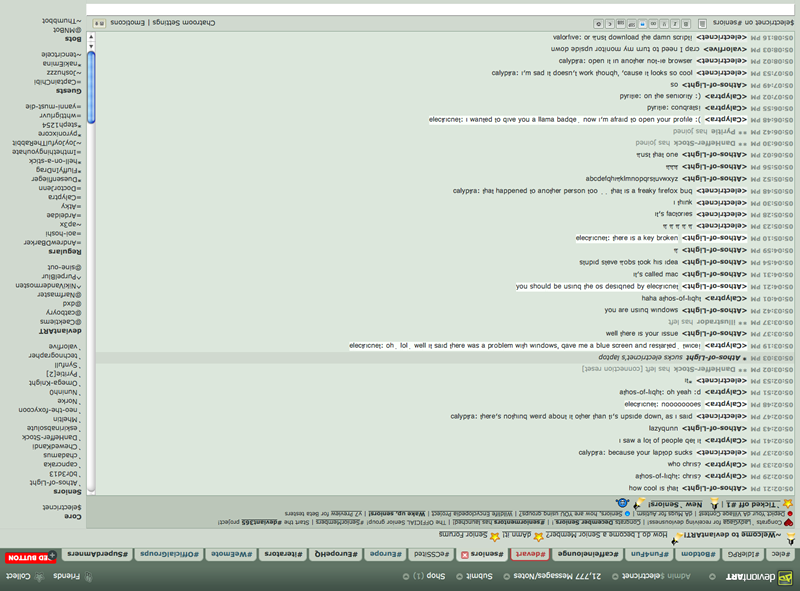
Task: Click the deviantART logo icon
Action: coord(785,578)
